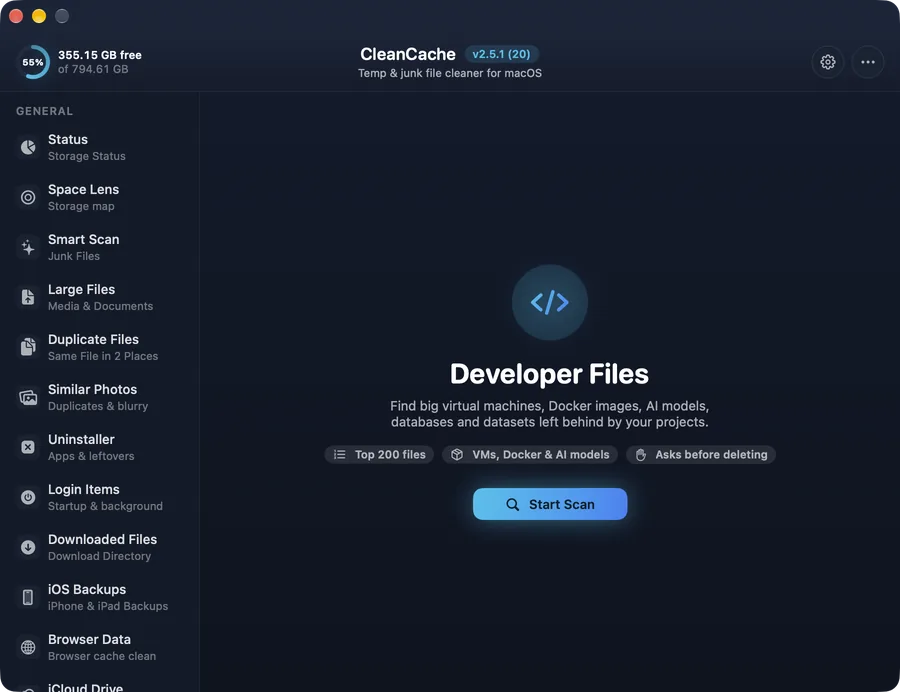This screenshot has height=692, width=900.
Task: Click the v2.5.1 (20) version badge
Action: 502,54
